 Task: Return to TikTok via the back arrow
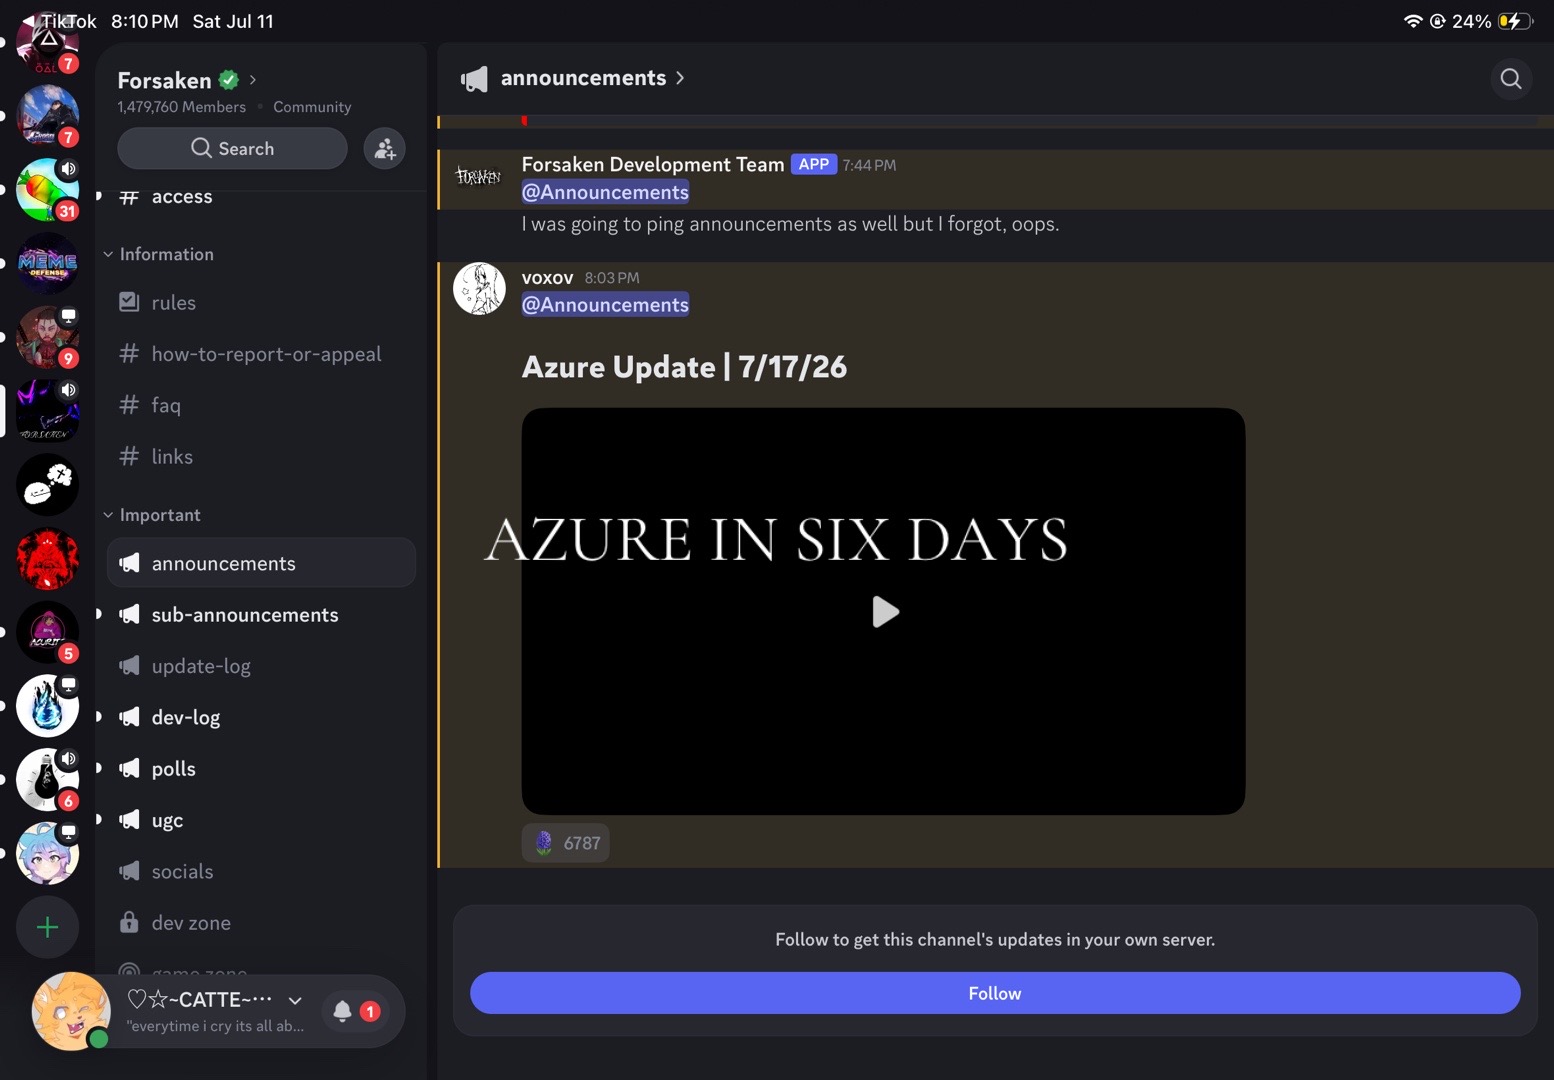click(x=58, y=21)
